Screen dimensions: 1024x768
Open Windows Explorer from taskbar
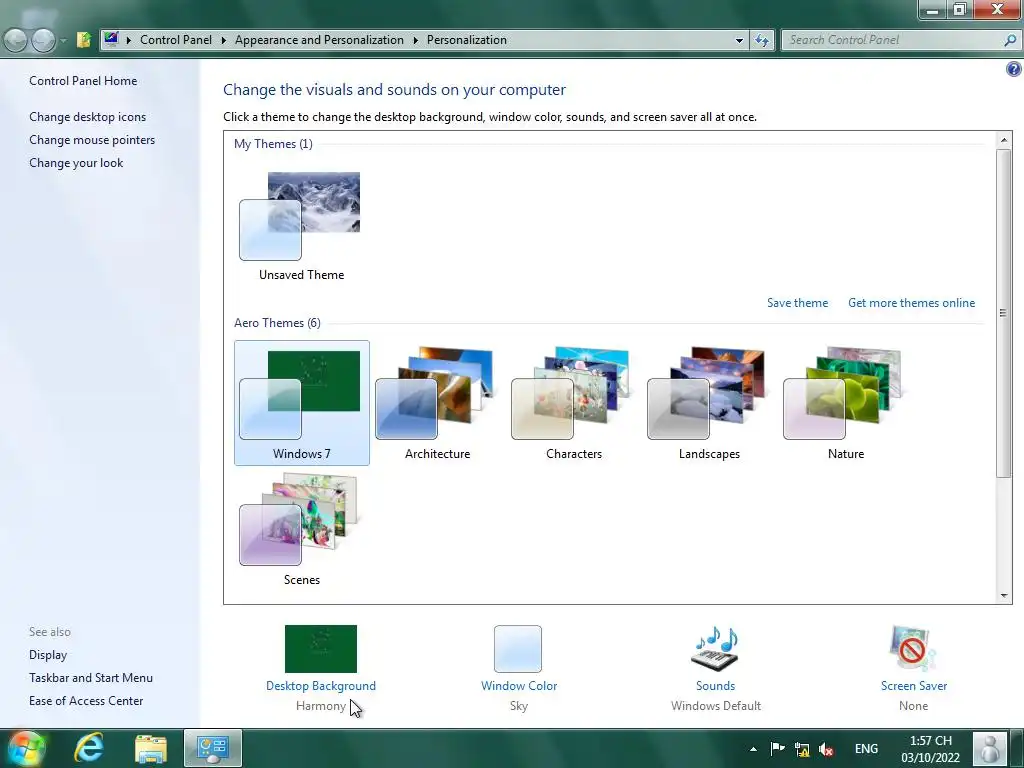151,748
